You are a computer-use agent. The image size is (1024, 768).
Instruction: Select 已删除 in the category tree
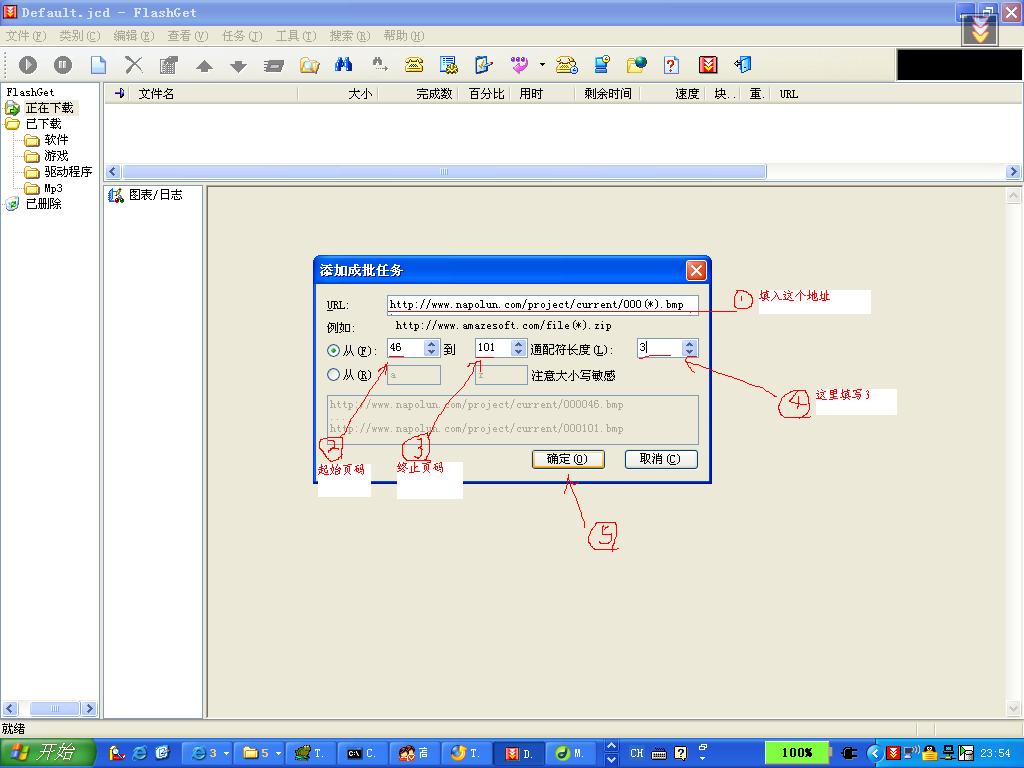[43, 204]
